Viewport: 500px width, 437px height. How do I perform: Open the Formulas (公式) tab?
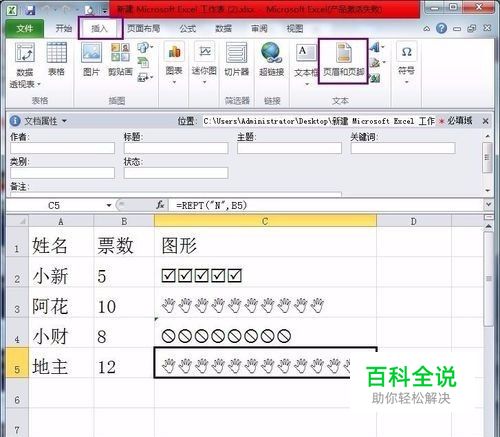coord(188,29)
